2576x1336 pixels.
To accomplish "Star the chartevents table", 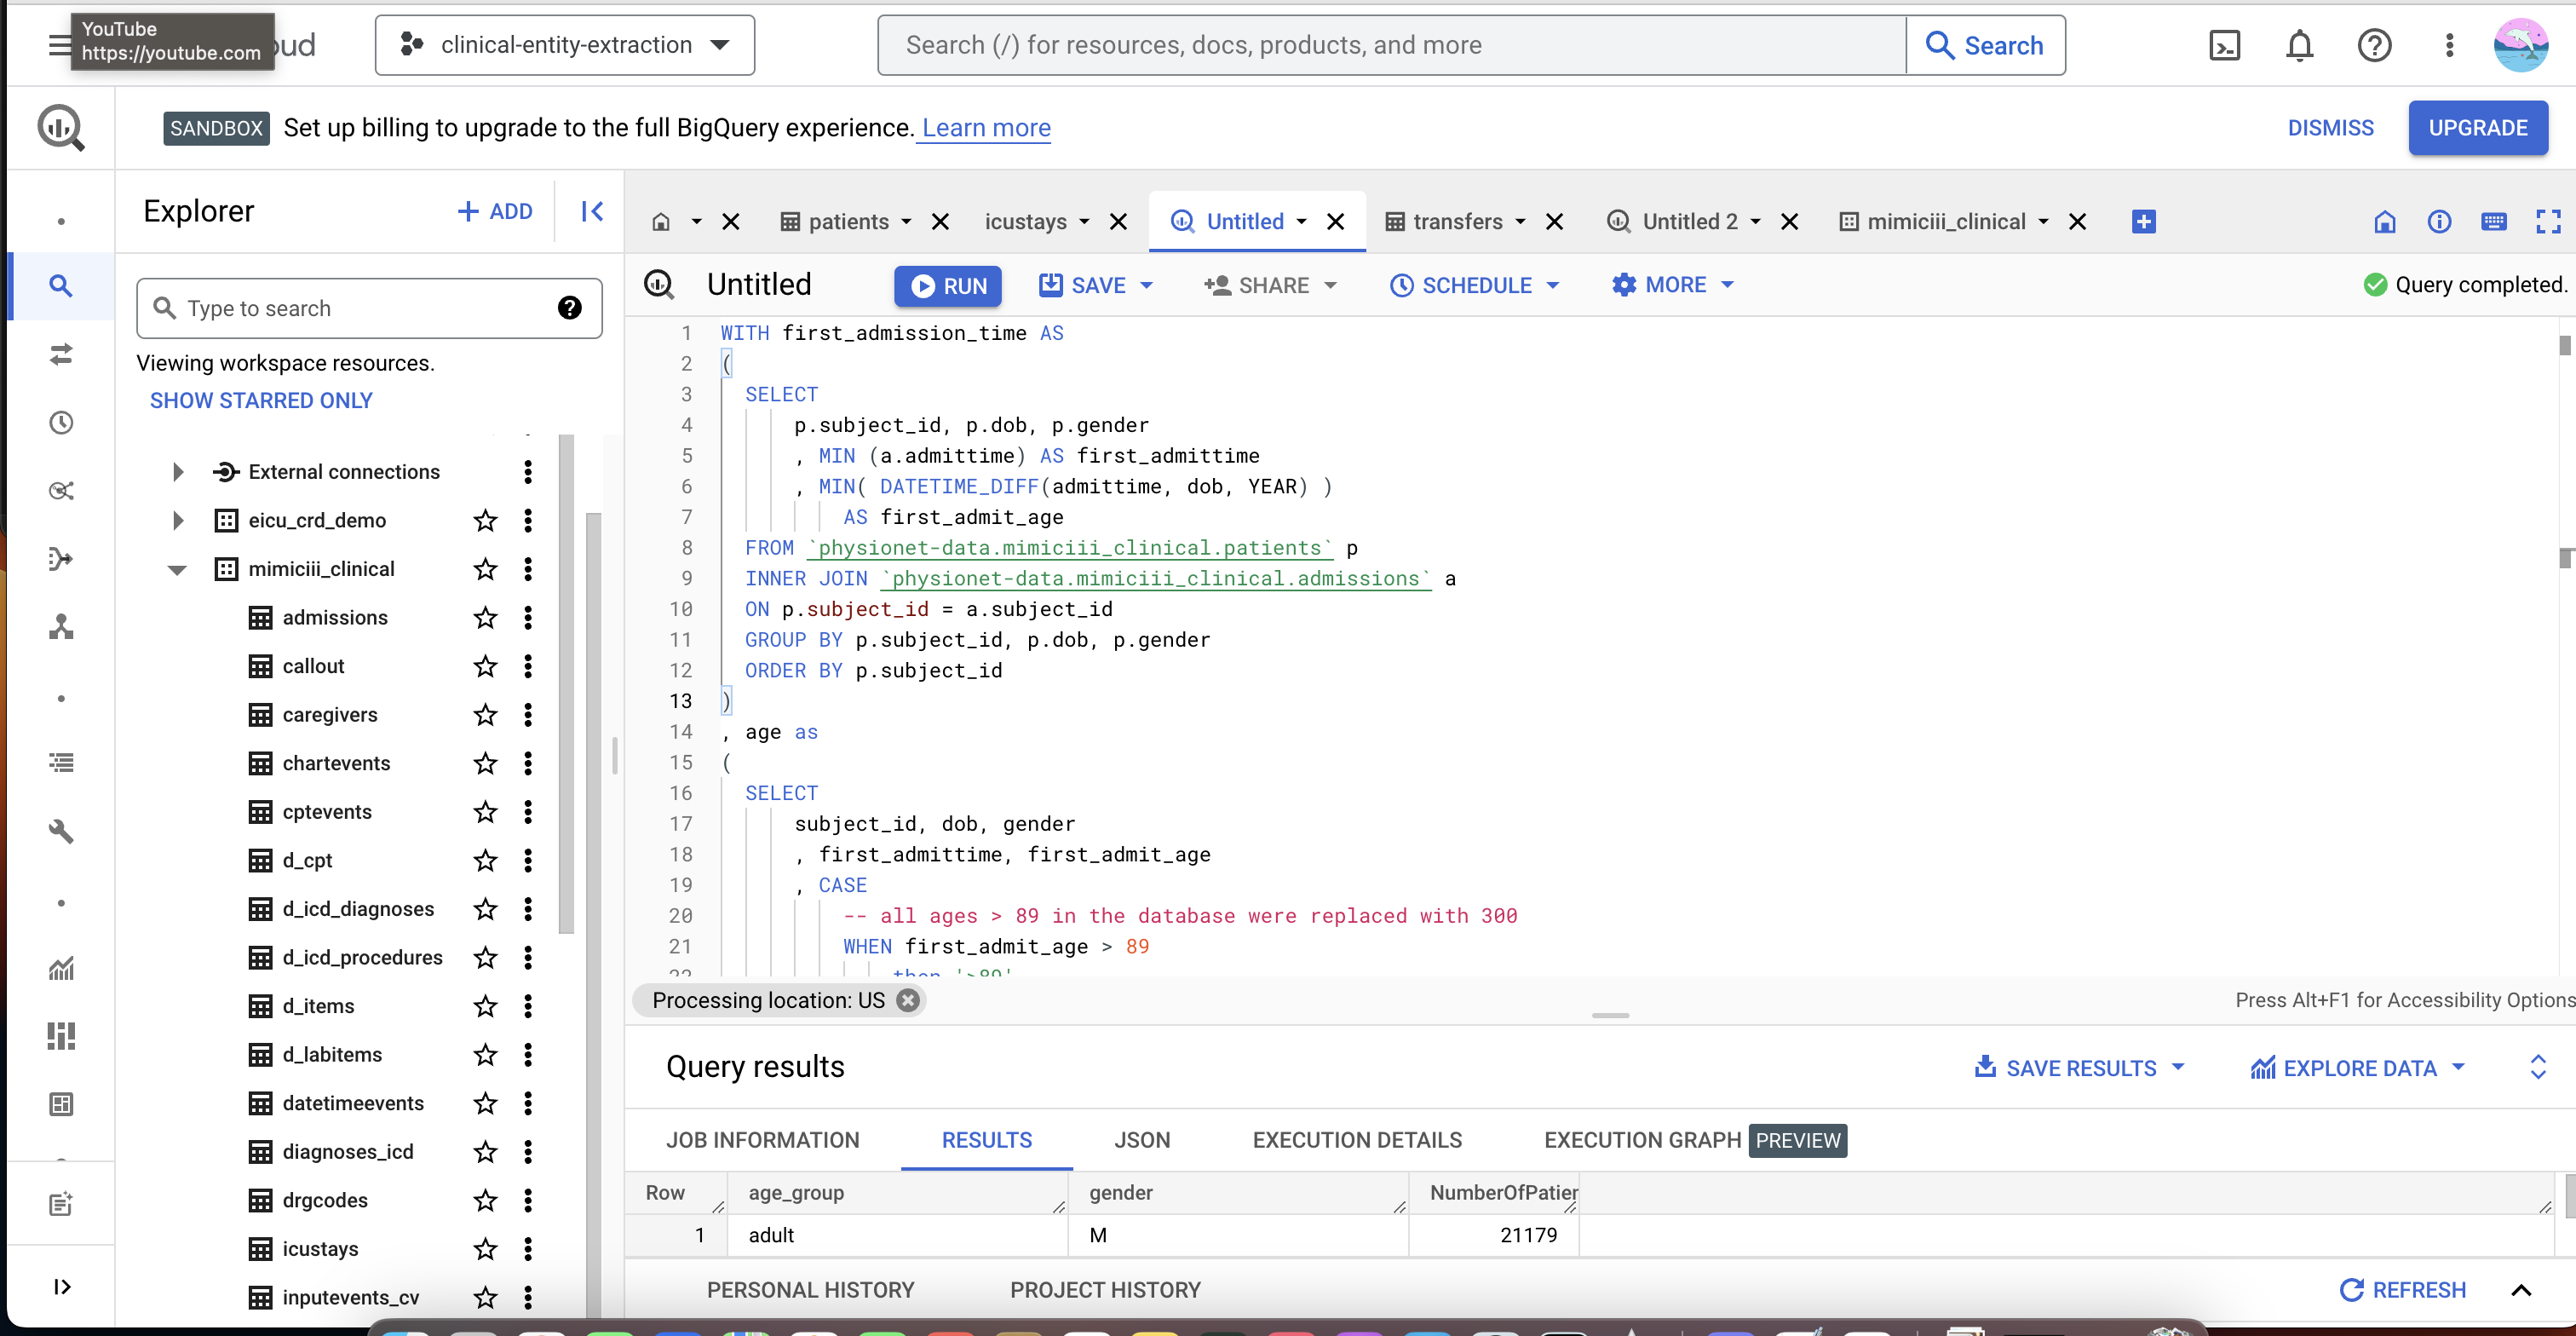I will tap(485, 764).
